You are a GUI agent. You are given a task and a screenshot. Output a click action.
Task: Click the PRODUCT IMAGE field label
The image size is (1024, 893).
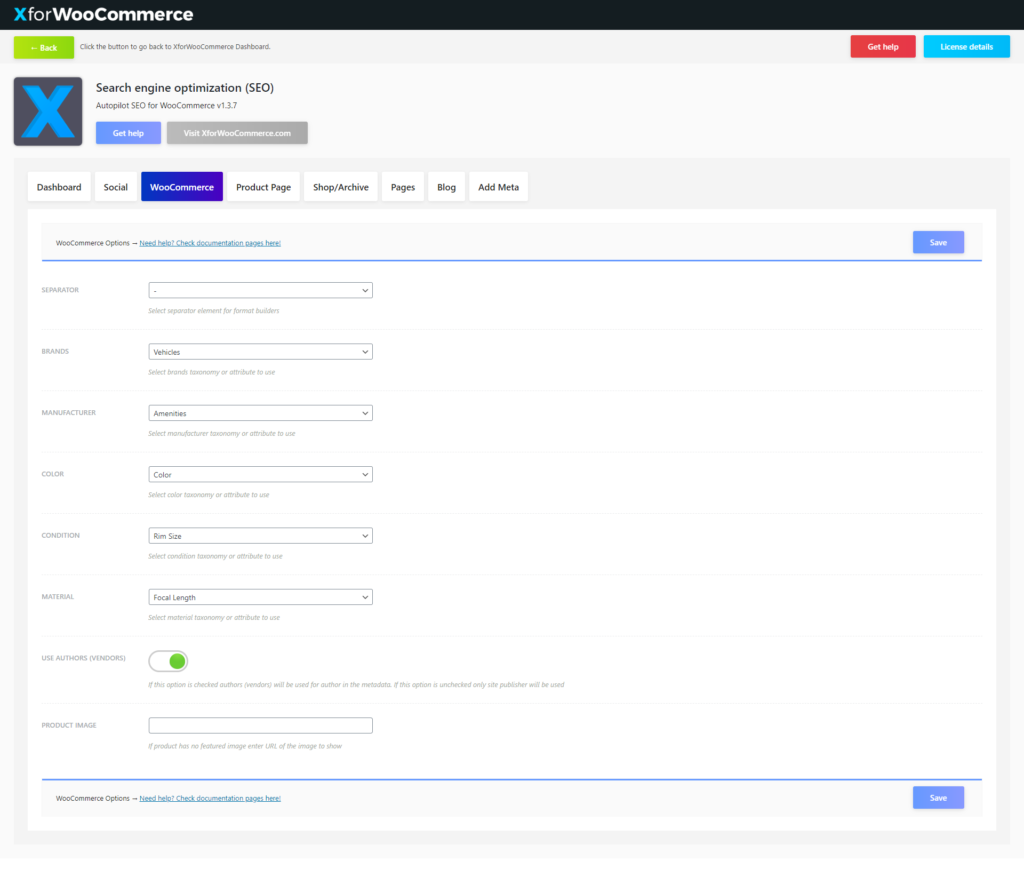[69, 725]
